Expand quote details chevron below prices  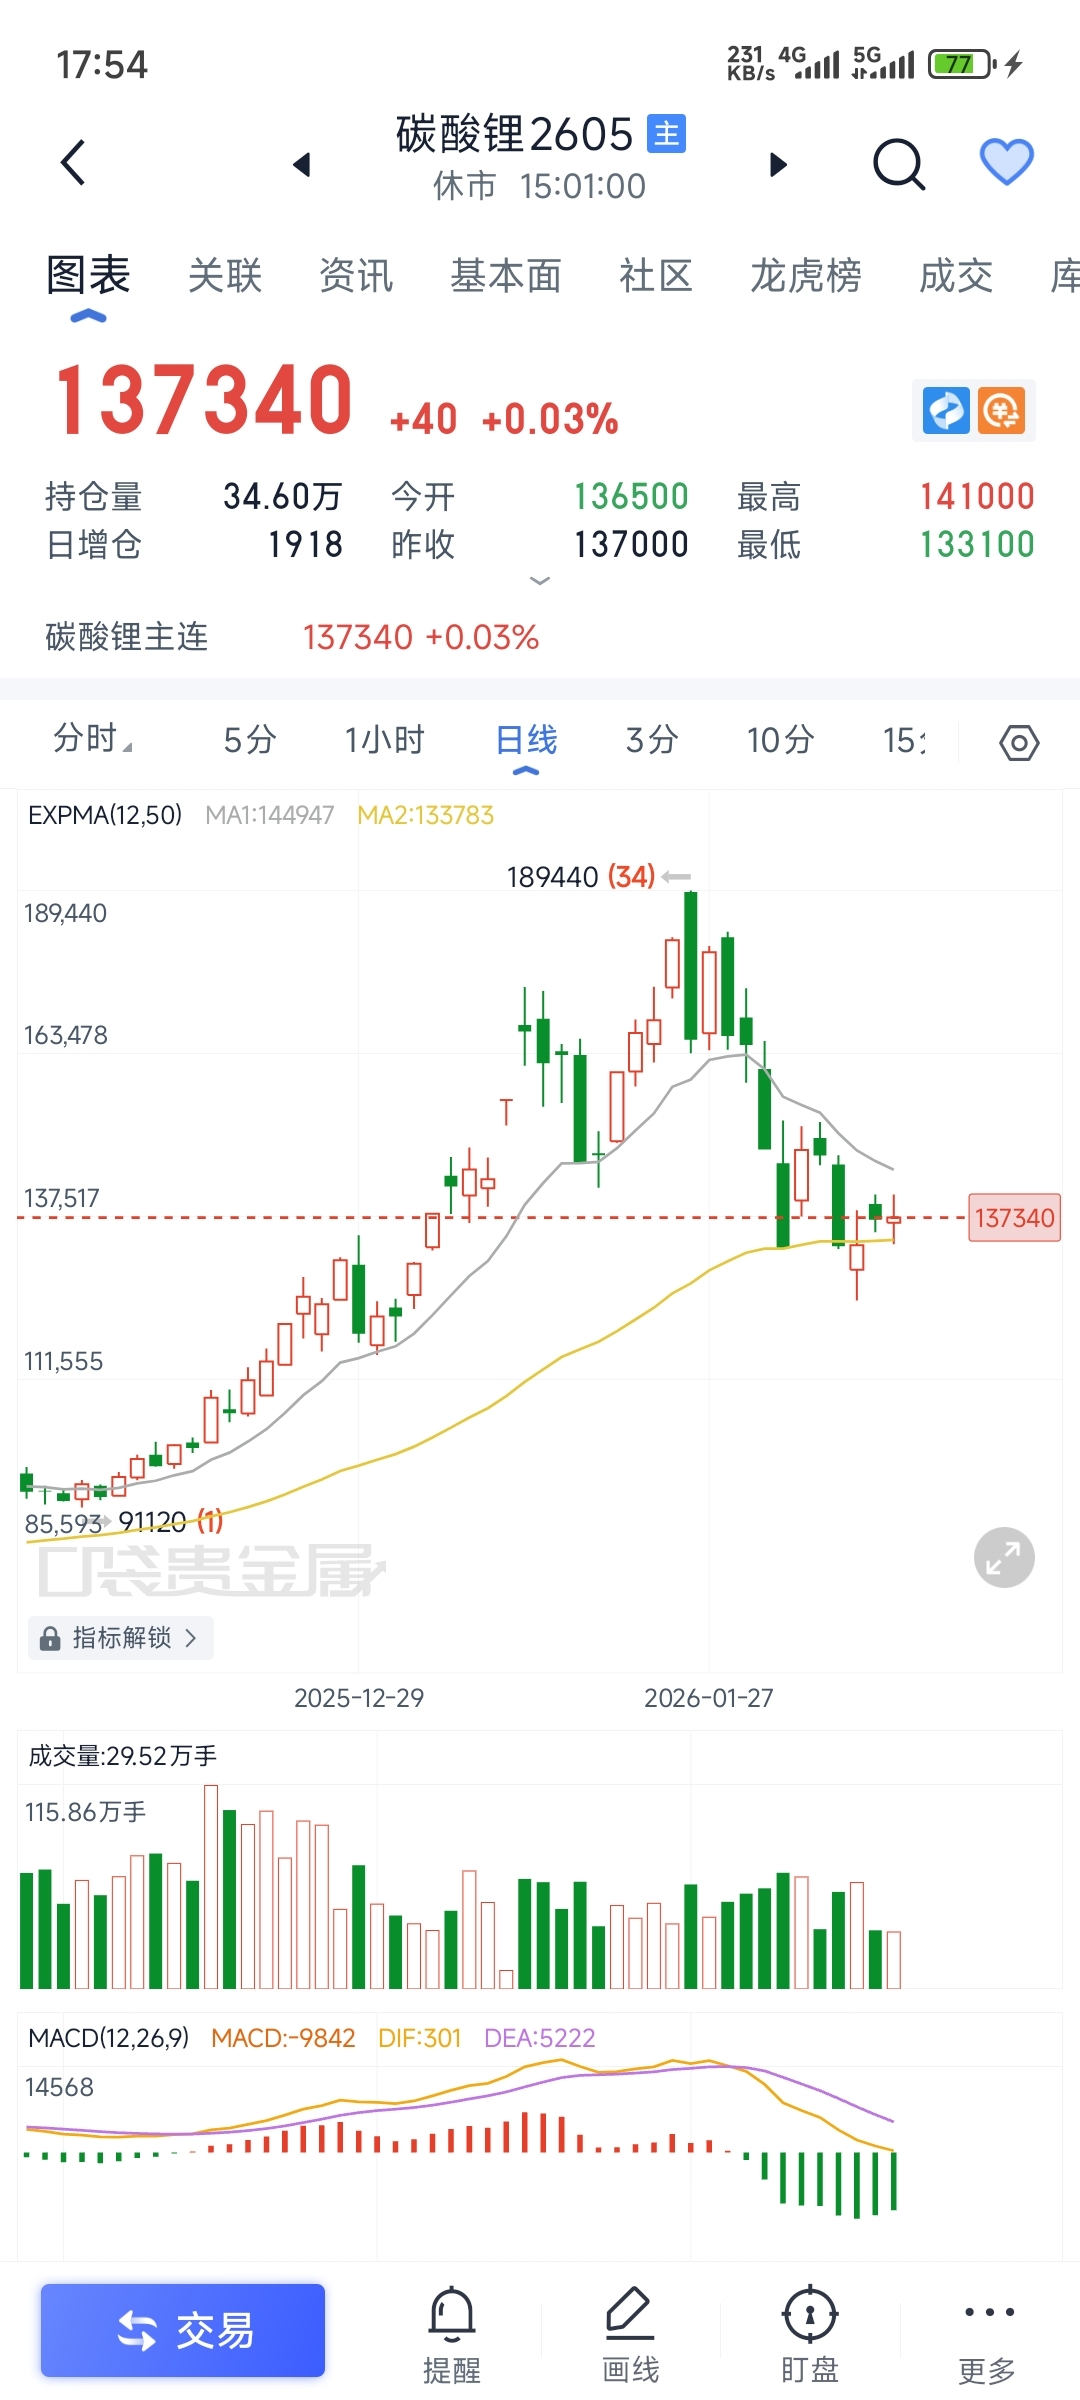click(x=540, y=581)
